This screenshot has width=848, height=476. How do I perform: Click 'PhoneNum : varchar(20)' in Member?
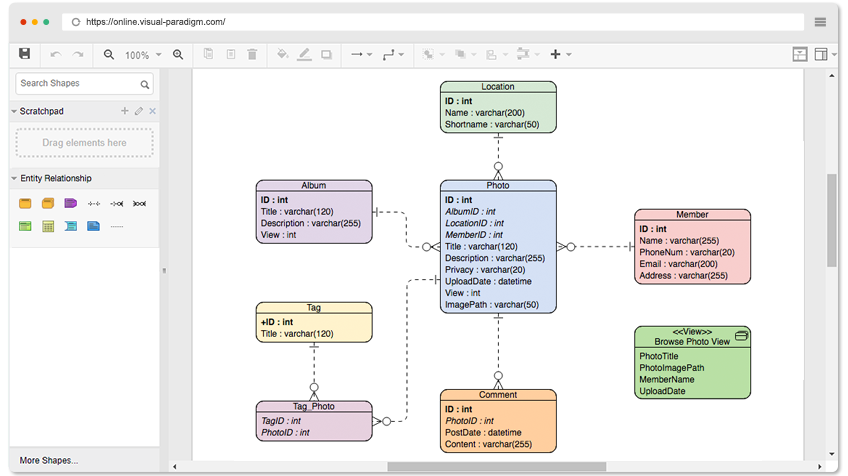[x=687, y=252]
